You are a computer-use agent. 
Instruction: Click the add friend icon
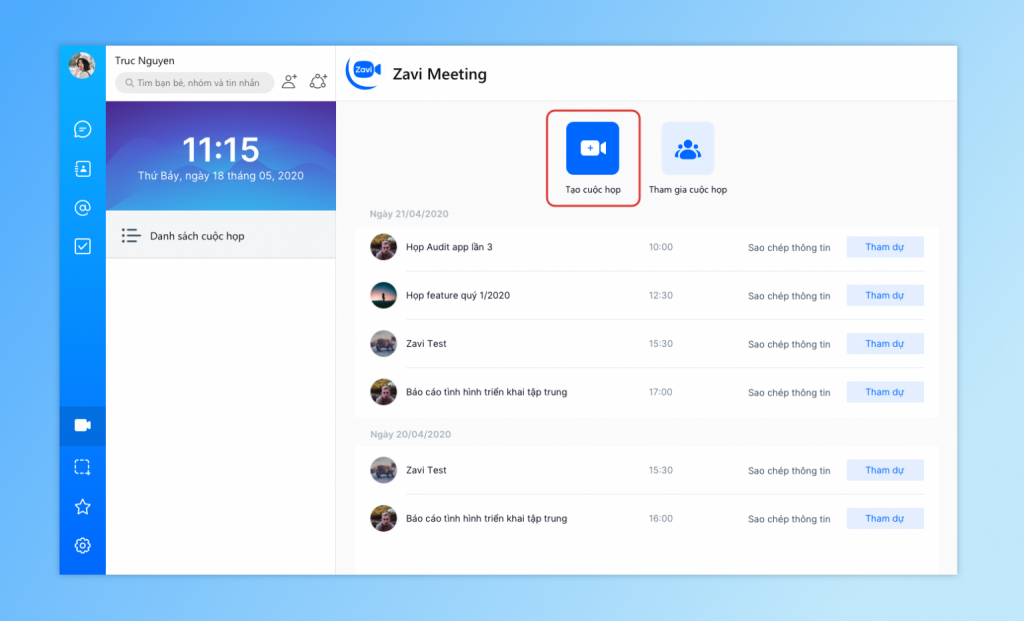coord(289,82)
